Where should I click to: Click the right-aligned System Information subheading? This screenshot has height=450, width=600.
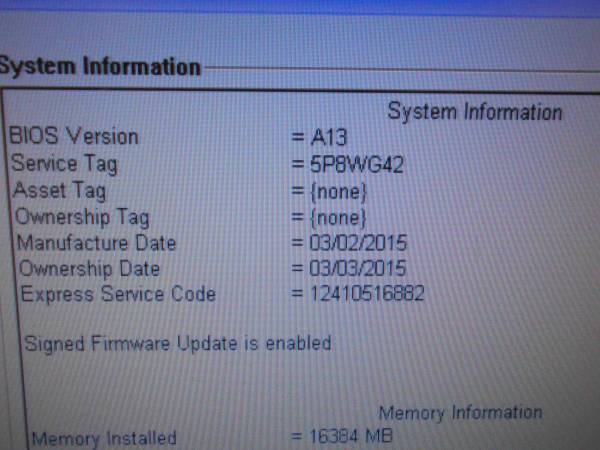coord(474,111)
